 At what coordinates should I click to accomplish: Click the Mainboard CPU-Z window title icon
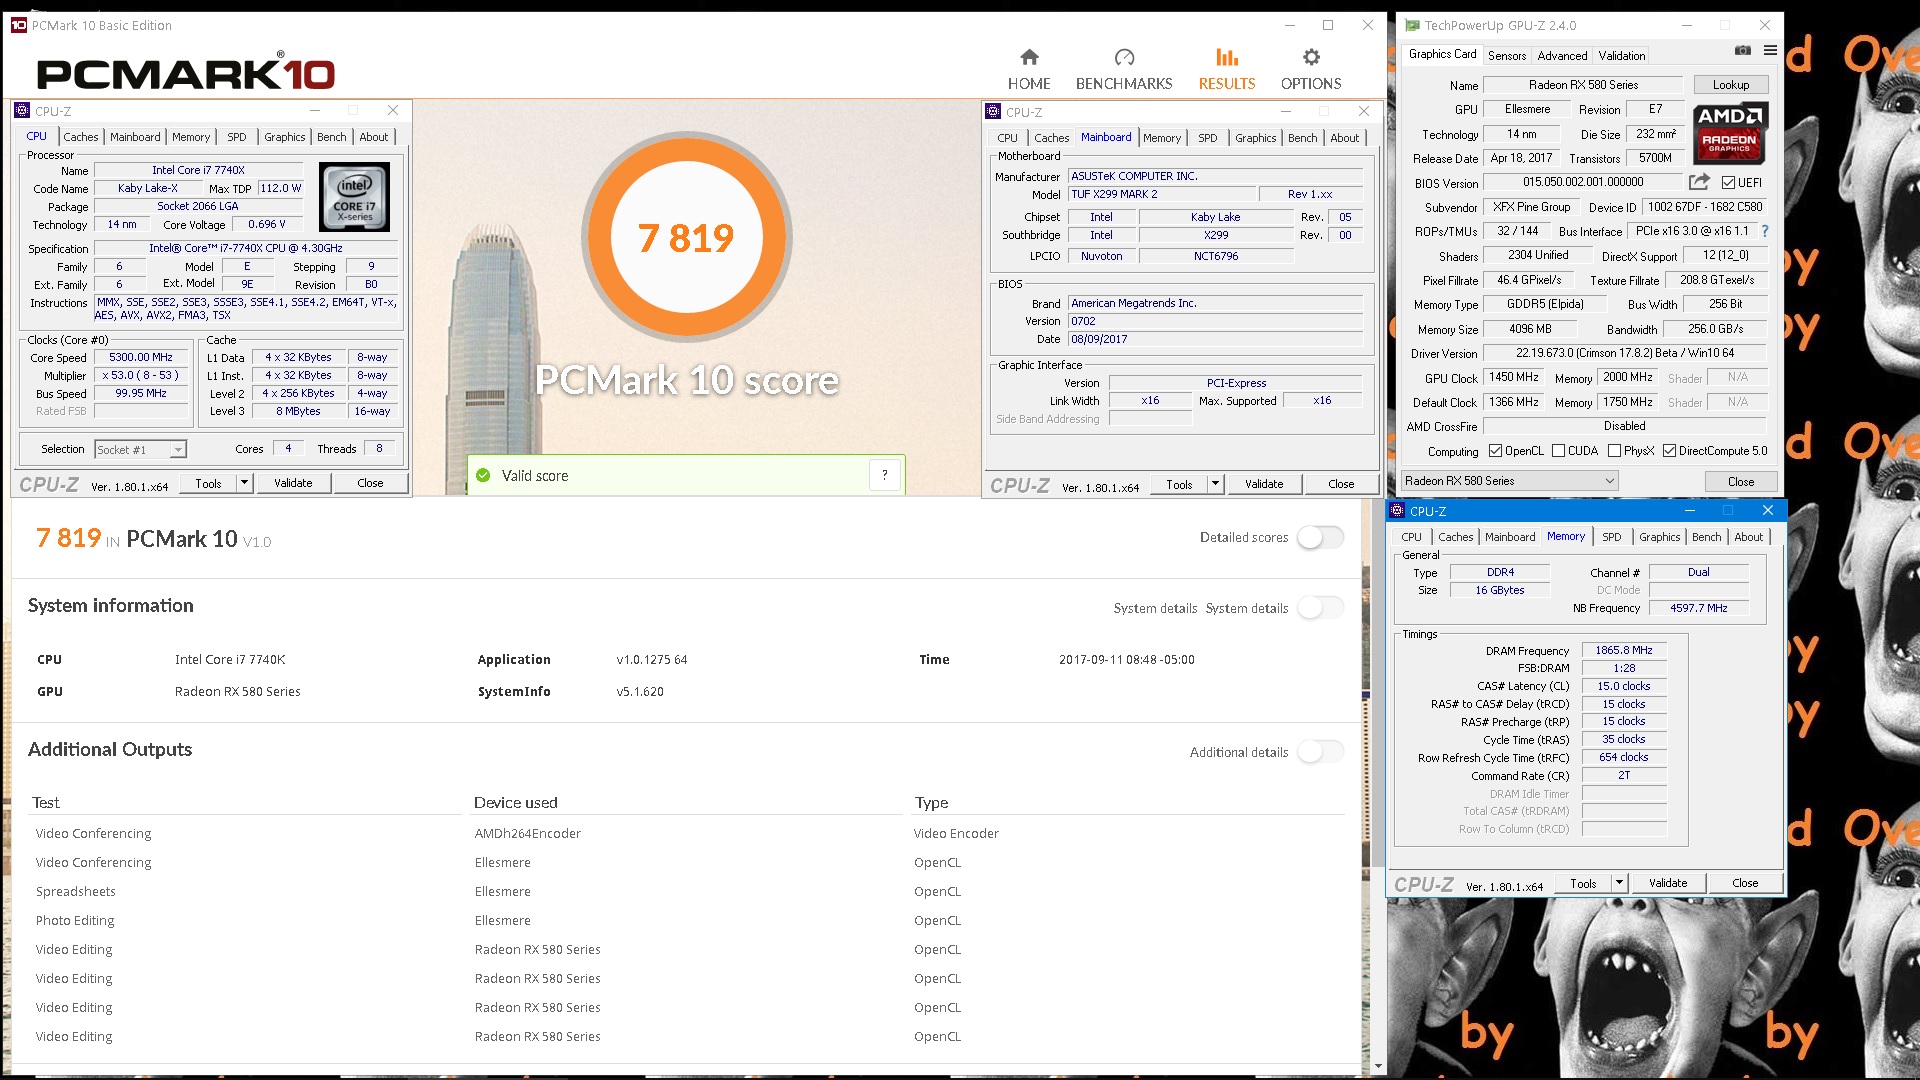click(x=993, y=111)
